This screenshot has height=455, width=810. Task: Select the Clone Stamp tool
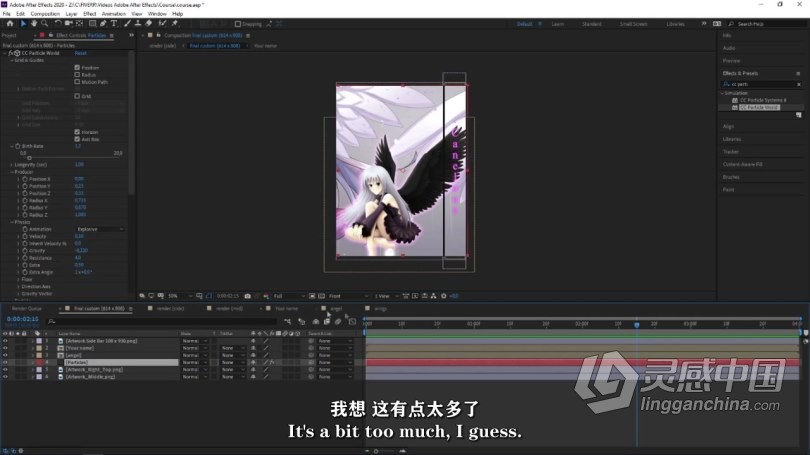(x=138, y=24)
